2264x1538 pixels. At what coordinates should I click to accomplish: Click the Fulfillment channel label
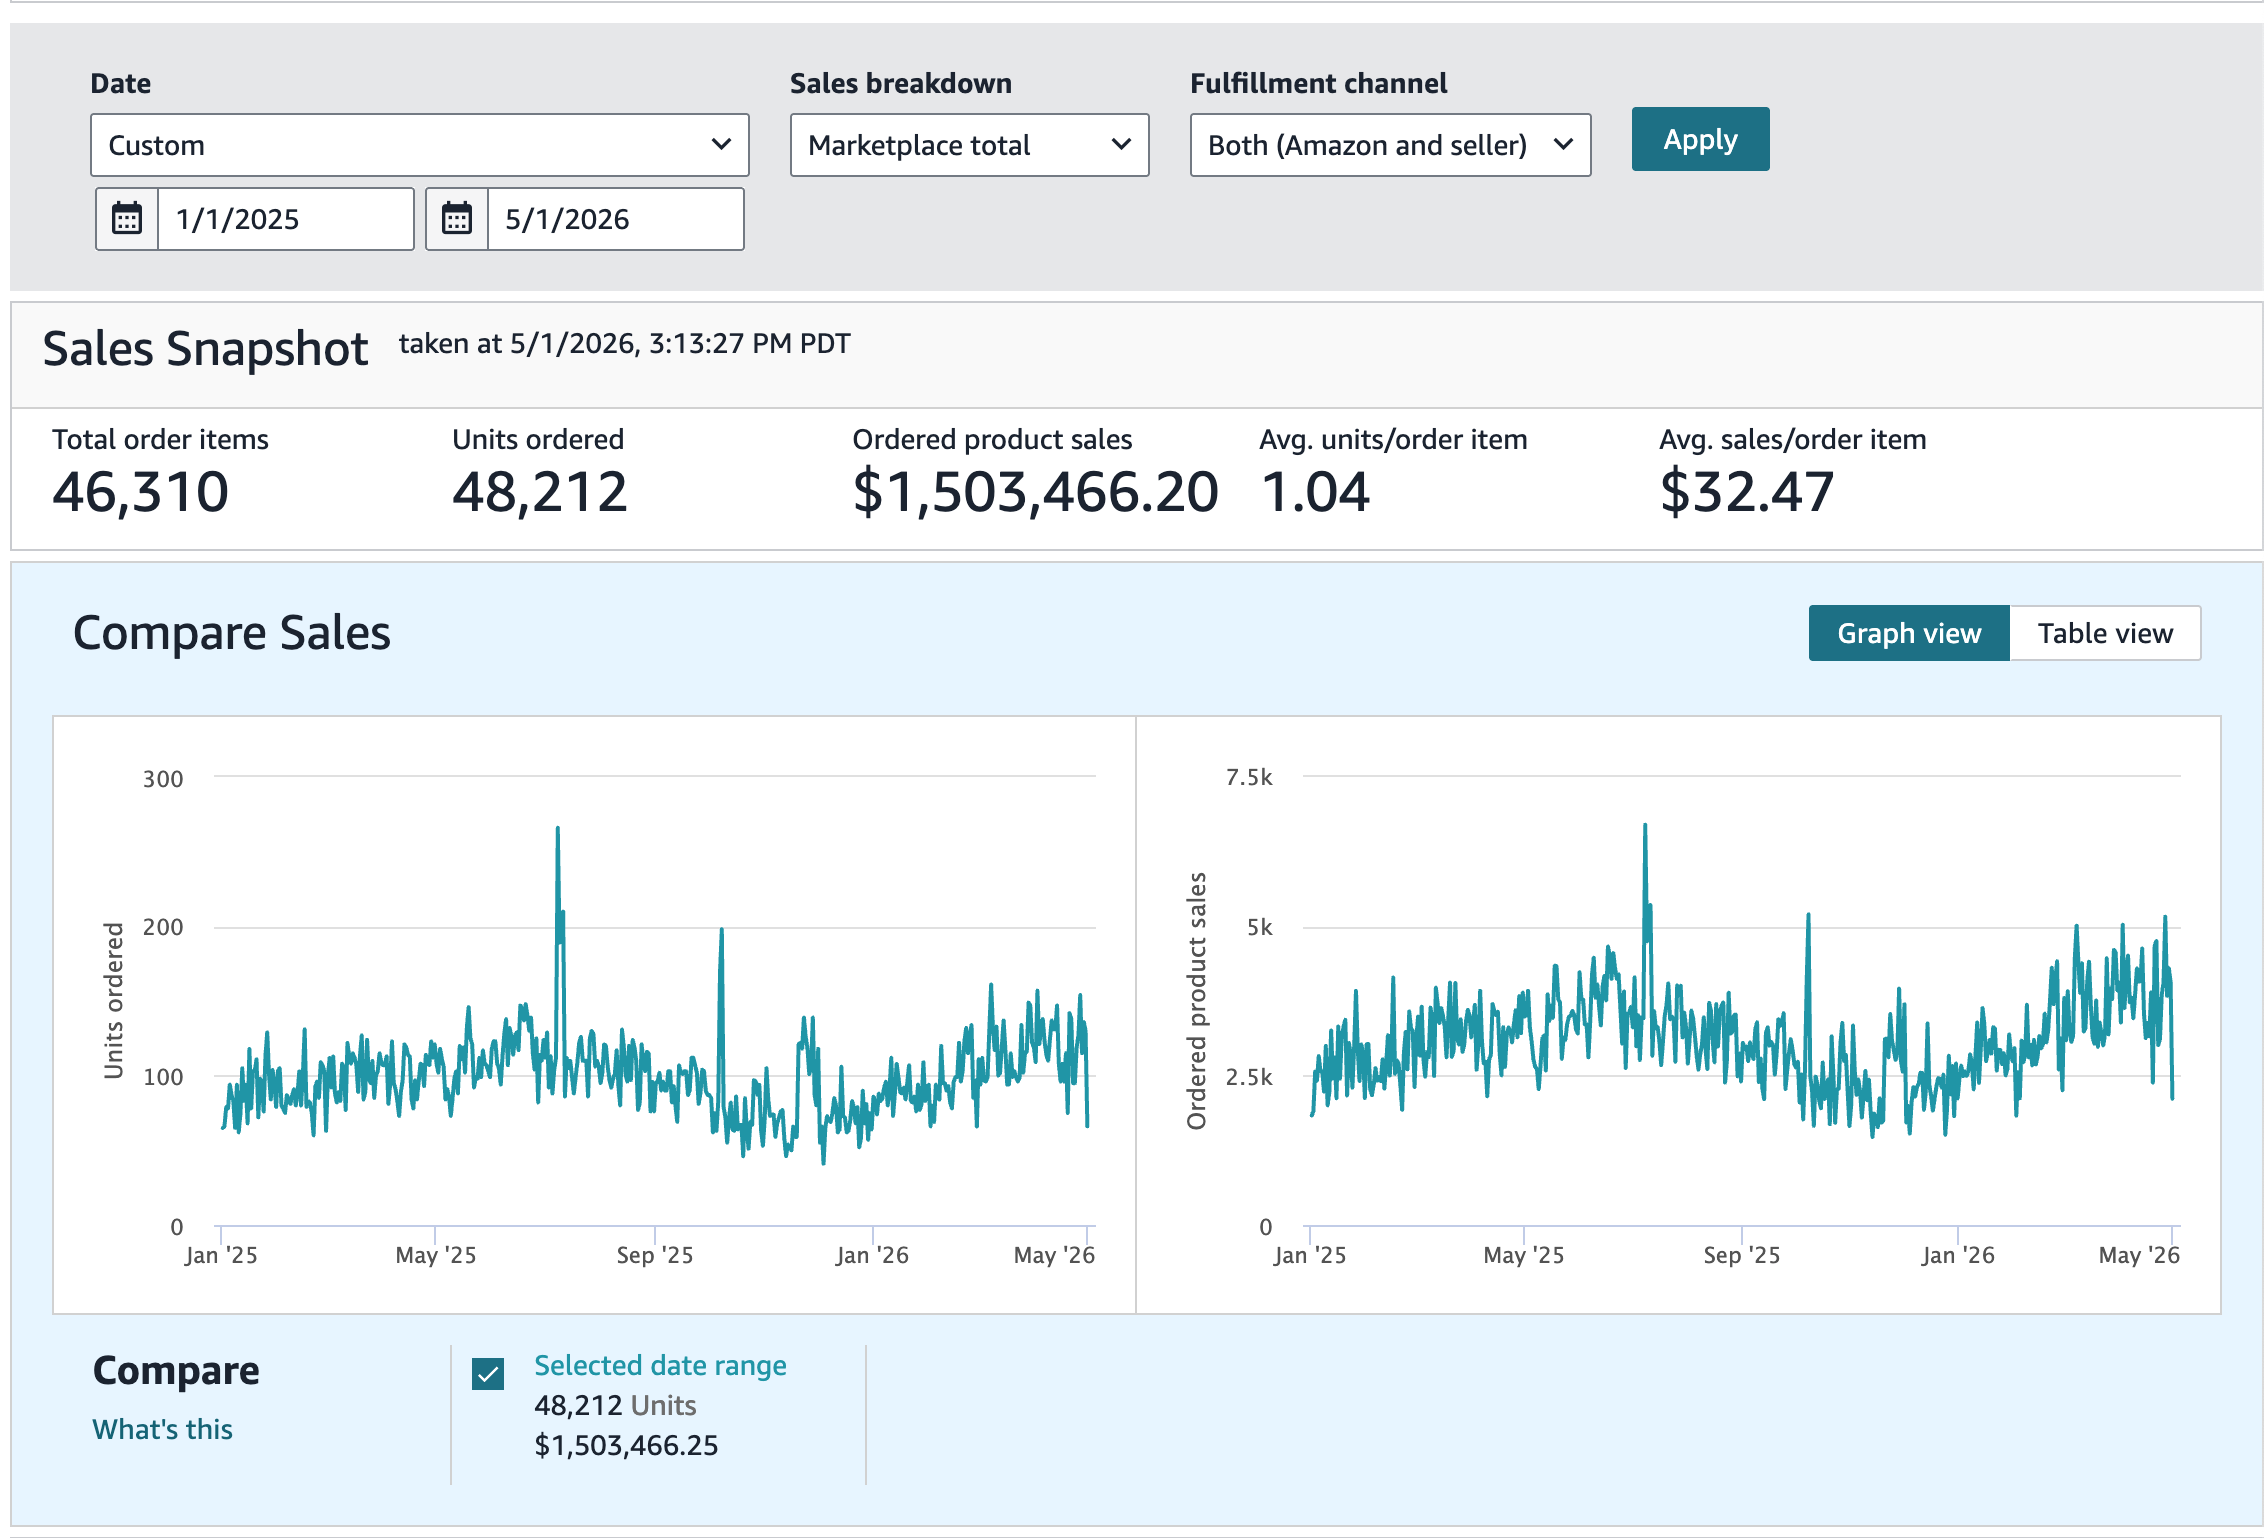(x=1318, y=83)
